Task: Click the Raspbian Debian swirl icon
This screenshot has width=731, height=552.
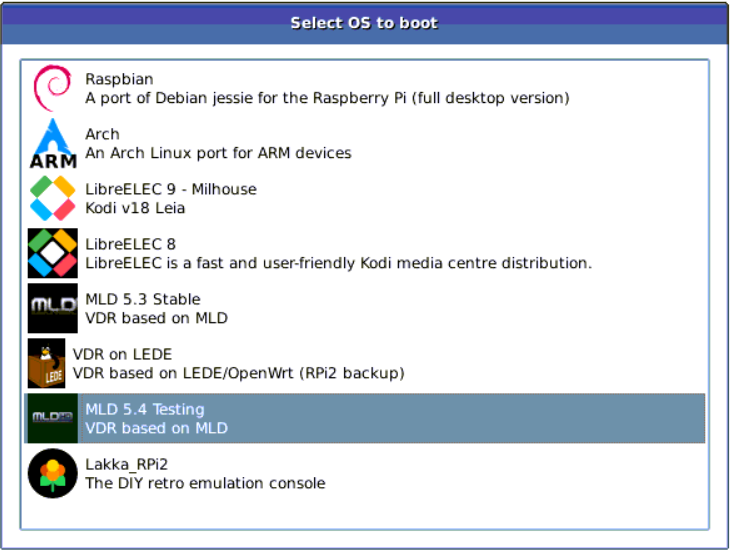Action: [52, 88]
